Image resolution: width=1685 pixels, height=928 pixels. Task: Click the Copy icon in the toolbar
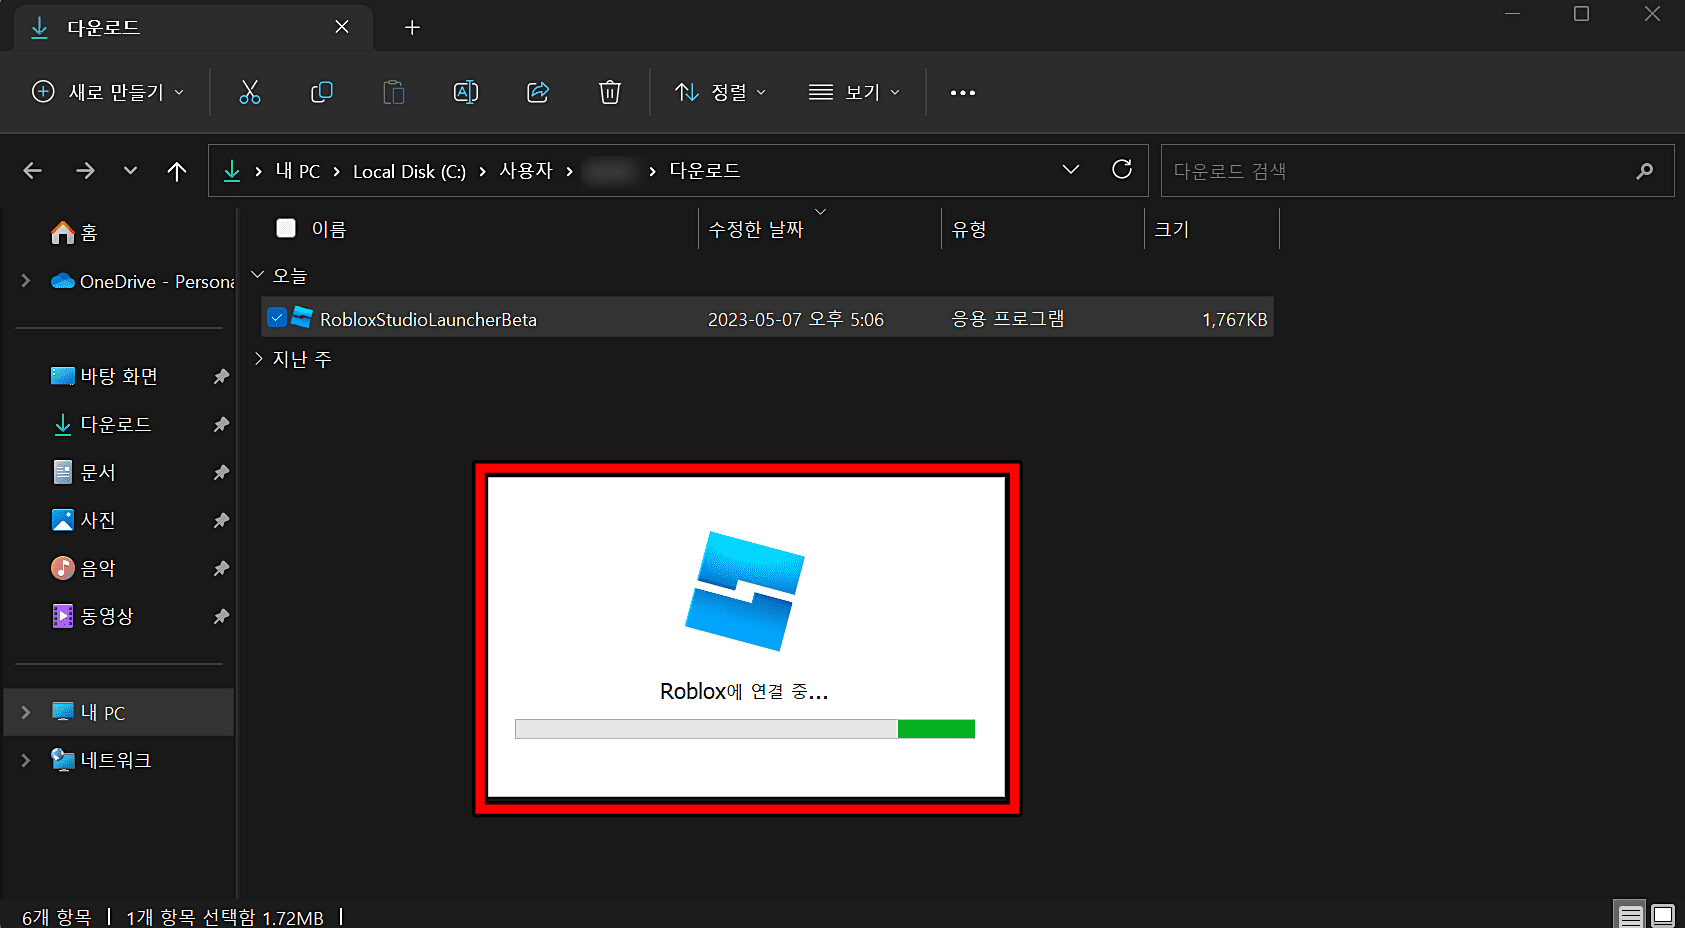point(321,92)
